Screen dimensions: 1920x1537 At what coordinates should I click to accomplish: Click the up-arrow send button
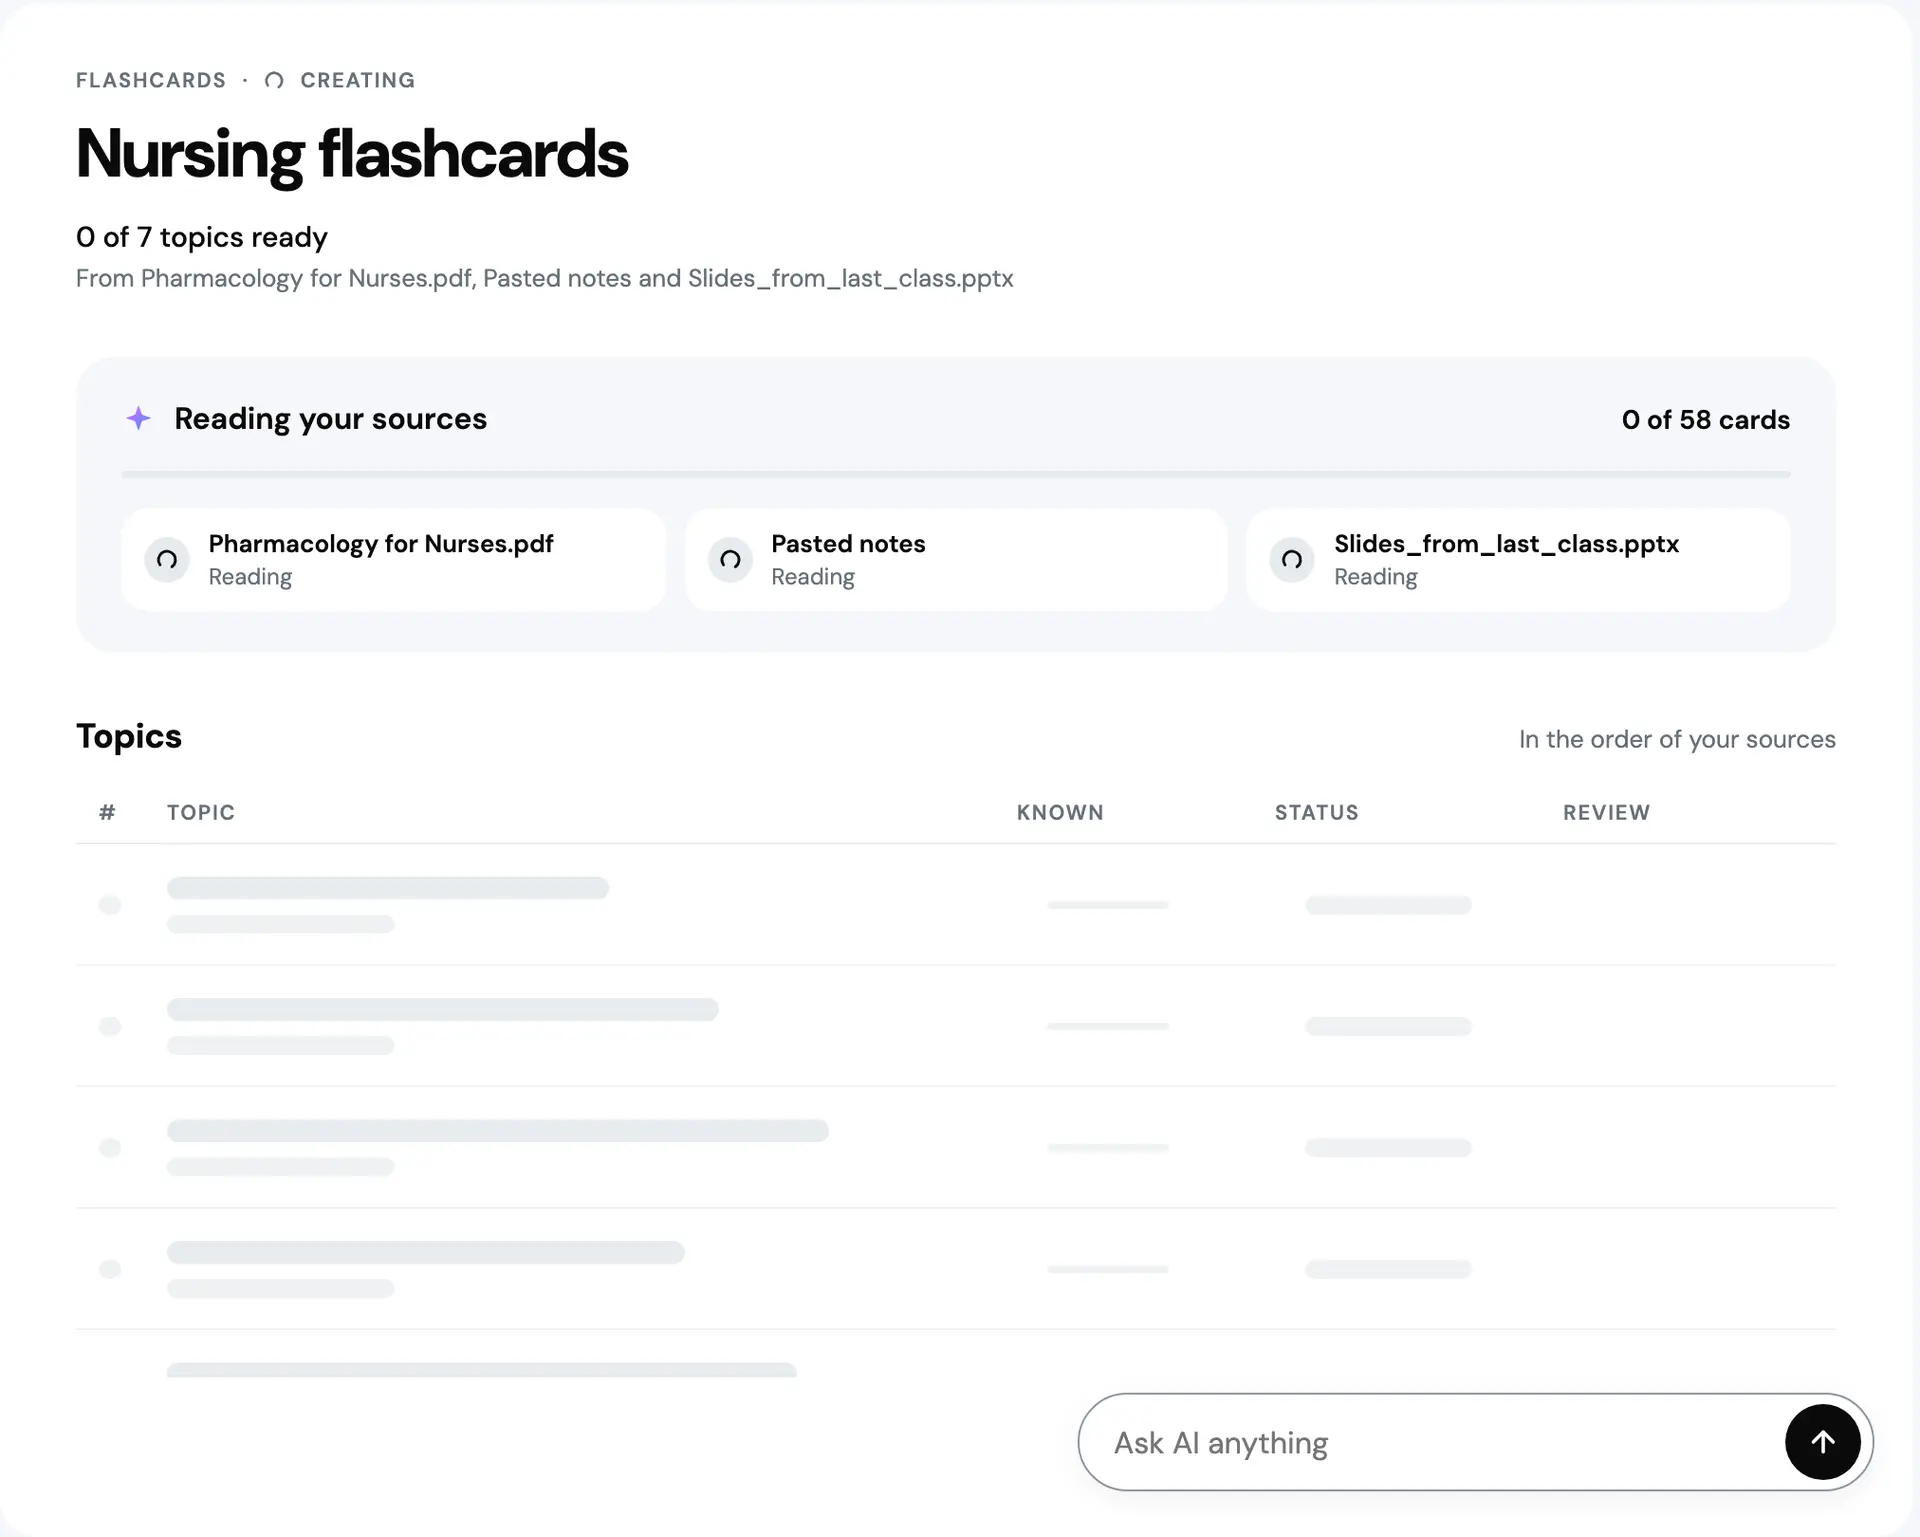tap(1822, 1441)
